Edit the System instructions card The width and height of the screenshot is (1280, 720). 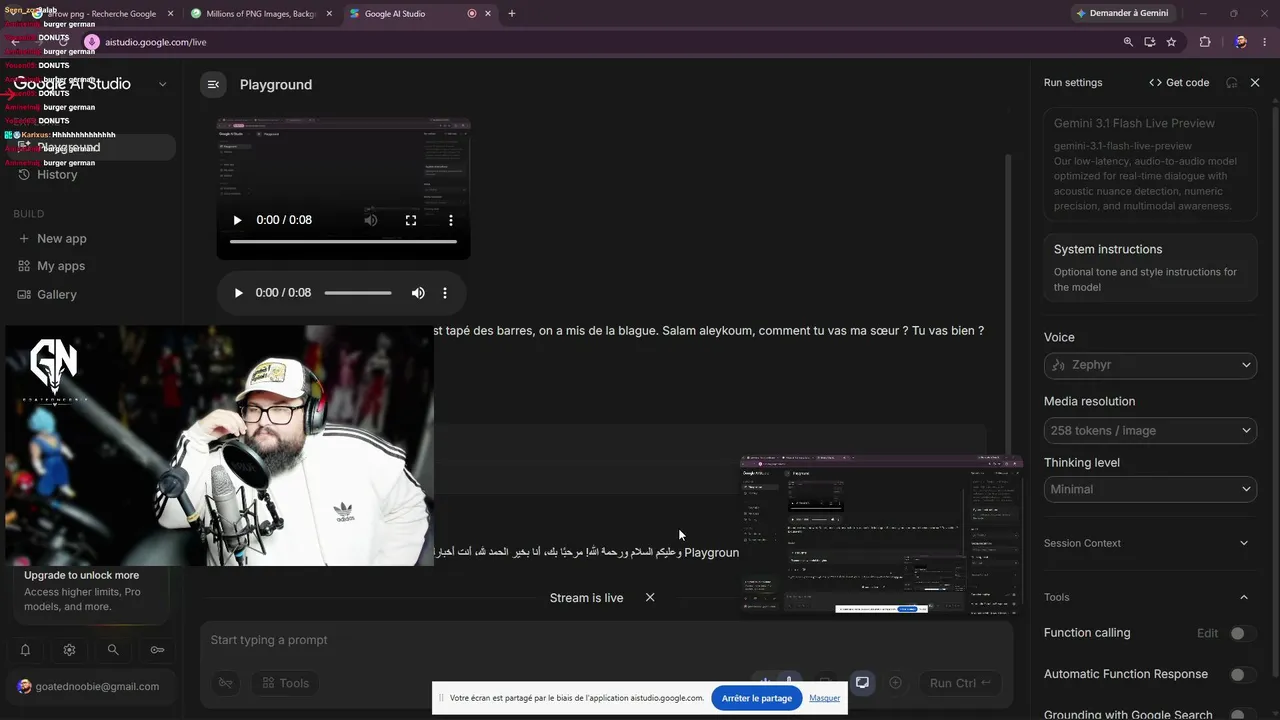coord(1150,268)
